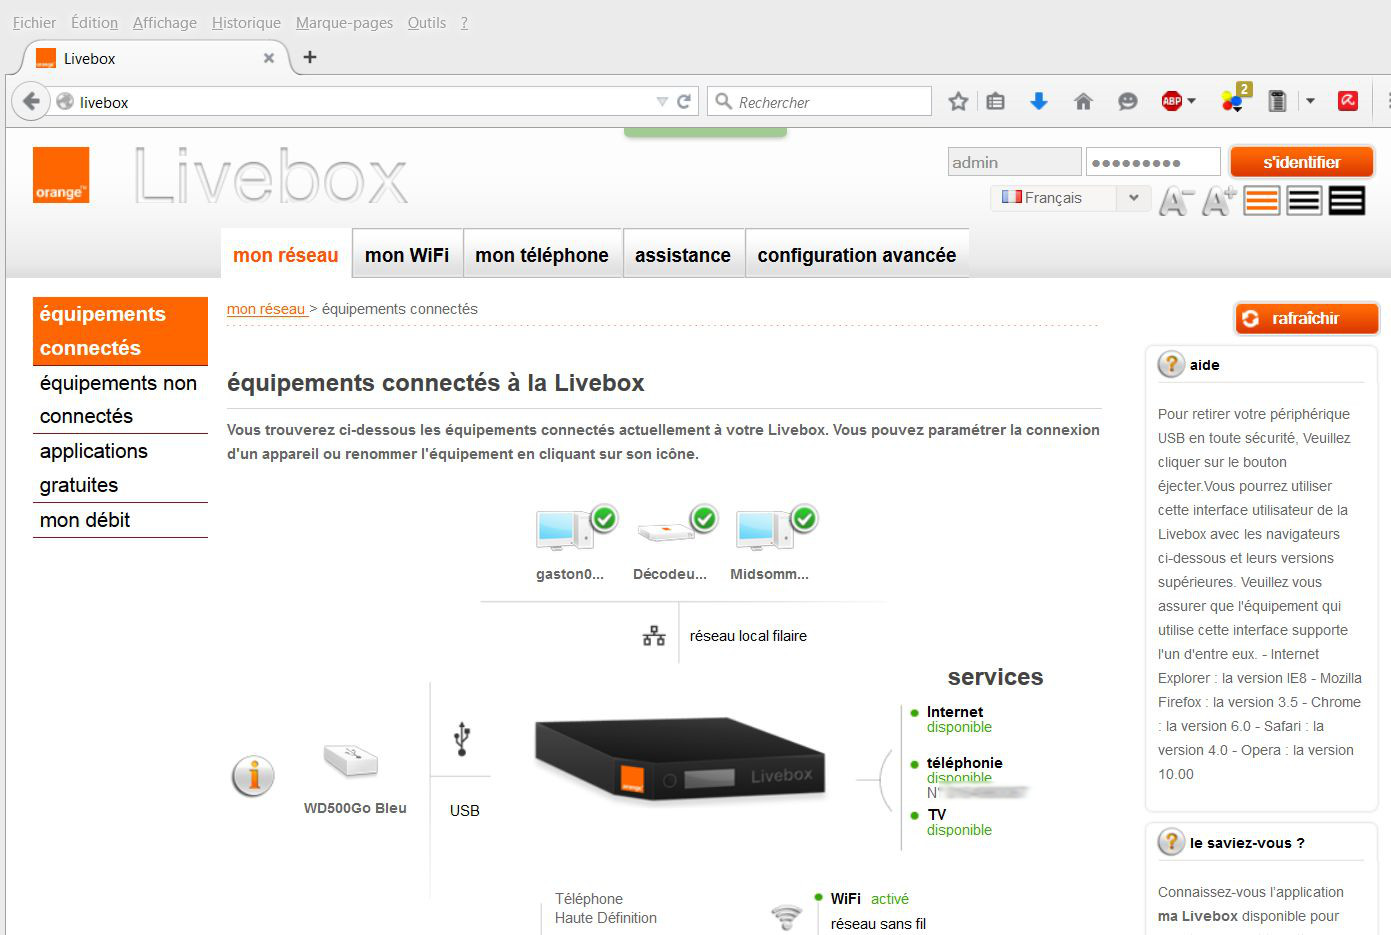Reload the page from the address bar

tap(684, 101)
